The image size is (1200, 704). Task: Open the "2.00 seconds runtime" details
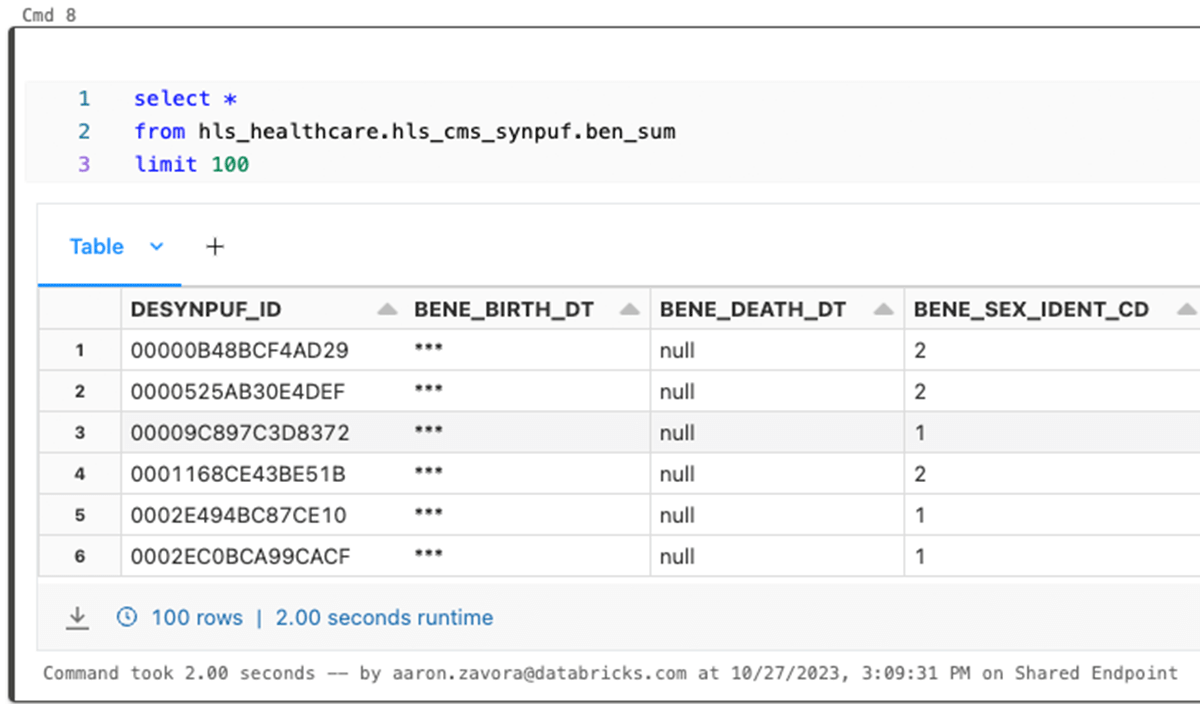384,618
